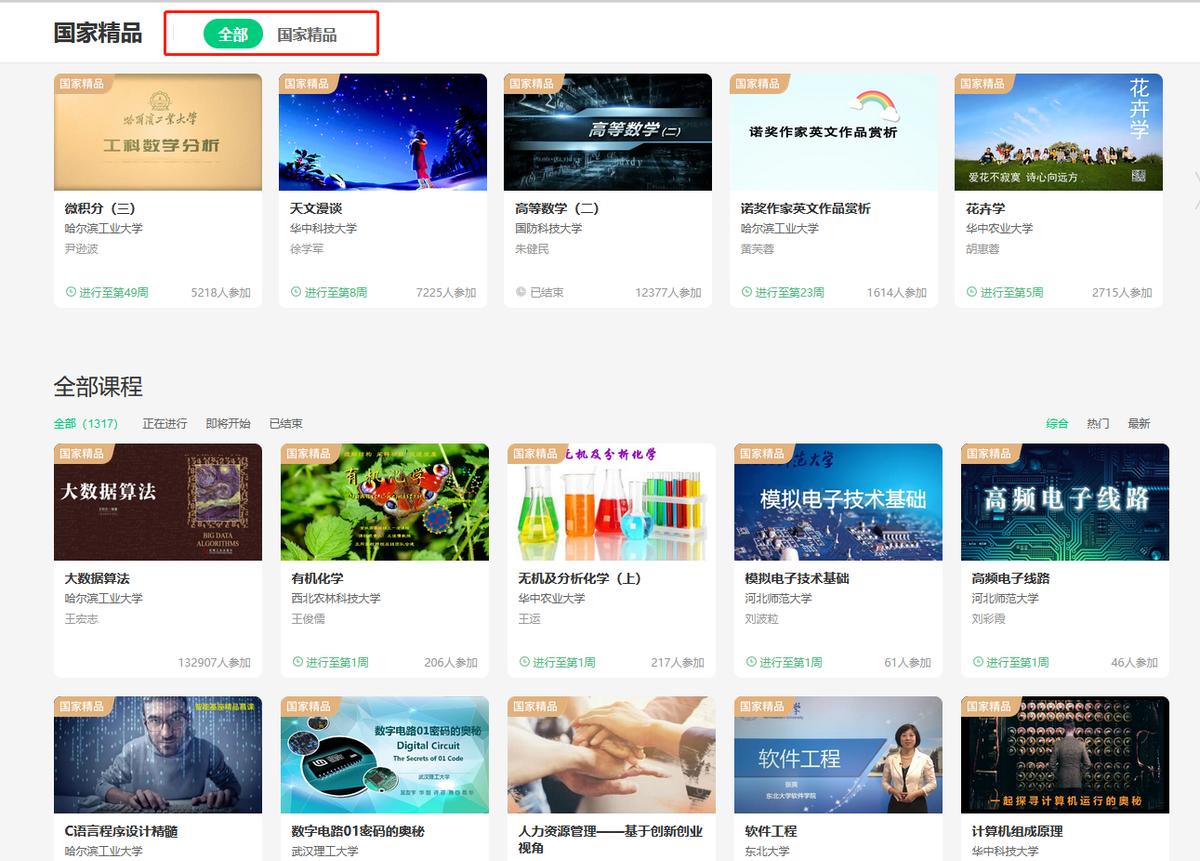
Task: Show only 已结束 courses
Action: click(x=288, y=423)
